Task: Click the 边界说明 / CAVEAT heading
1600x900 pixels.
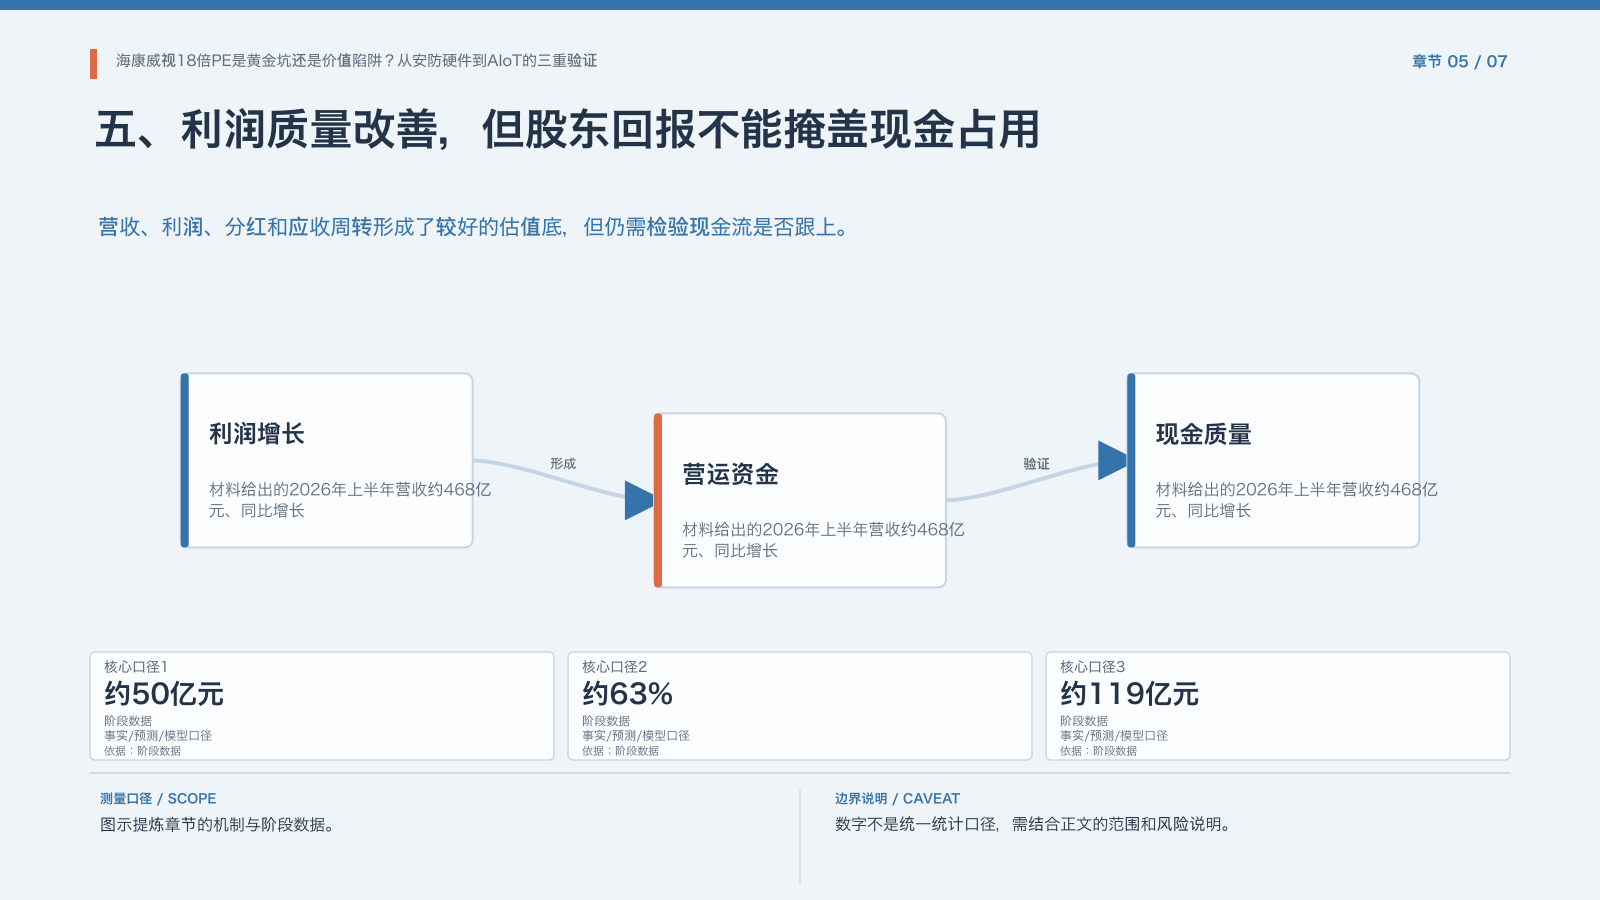Action: [897, 798]
